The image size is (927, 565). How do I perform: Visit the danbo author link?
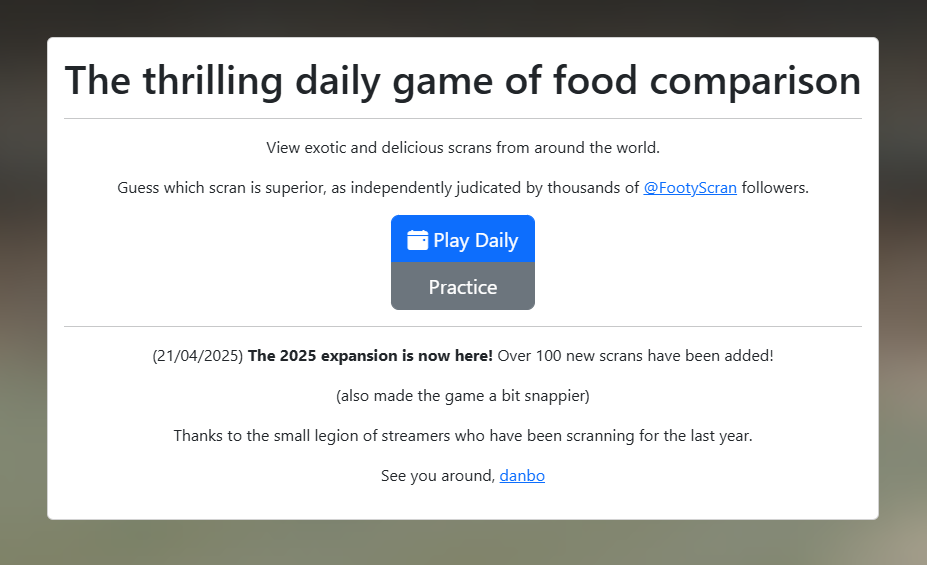tap(522, 476)
